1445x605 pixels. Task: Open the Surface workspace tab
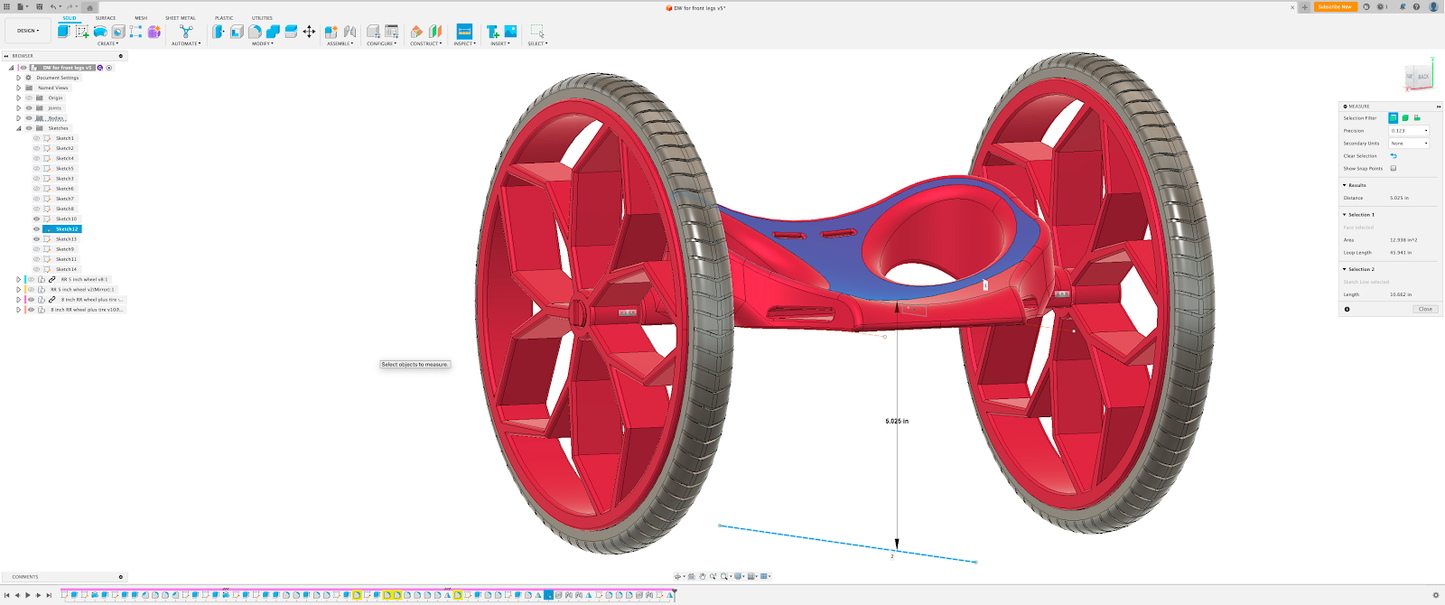(x=105, y=18)
